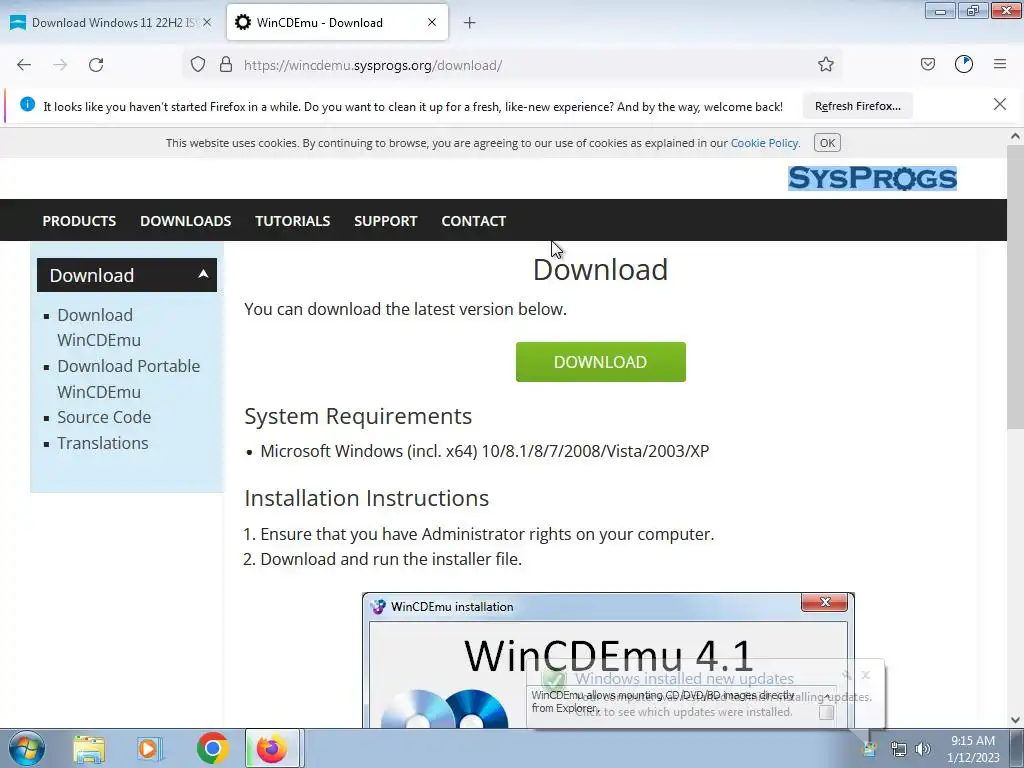The image size is (1024, 768).
Task: Click the Installation Instructions heading
Action: coord(366,498)
